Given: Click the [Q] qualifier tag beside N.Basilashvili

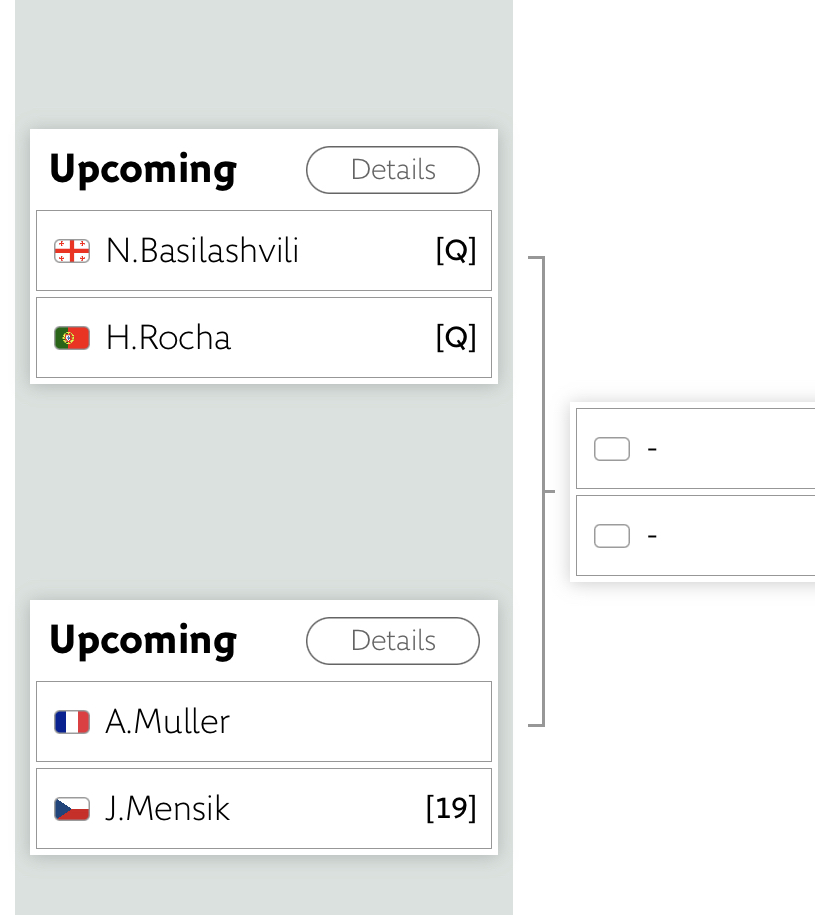Looking at the screenshot, I should click(456, 251).
